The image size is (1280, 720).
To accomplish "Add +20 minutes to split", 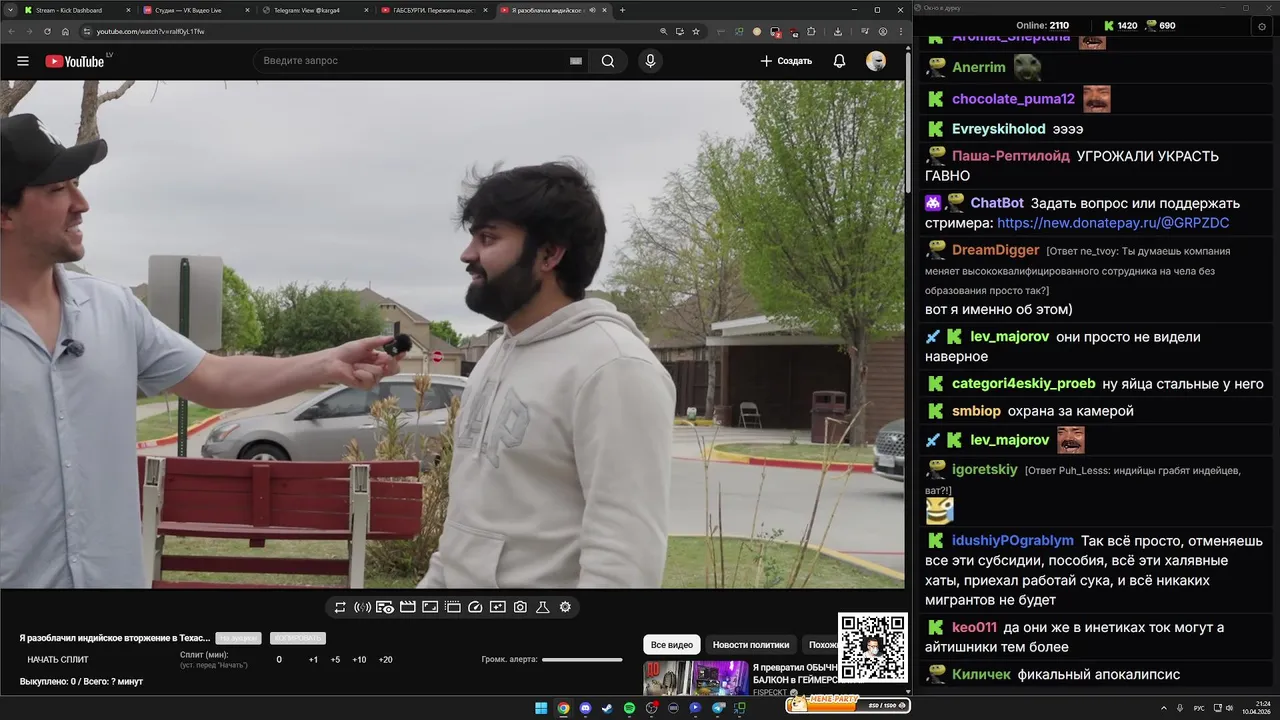I will click(385, 660).
